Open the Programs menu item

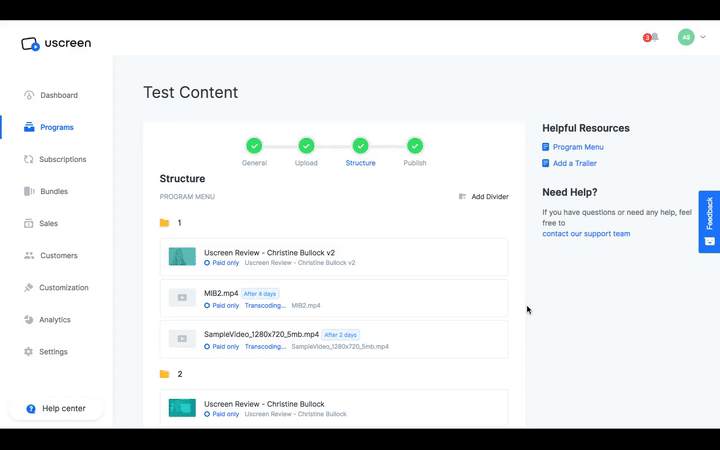(x=56, y=127)
